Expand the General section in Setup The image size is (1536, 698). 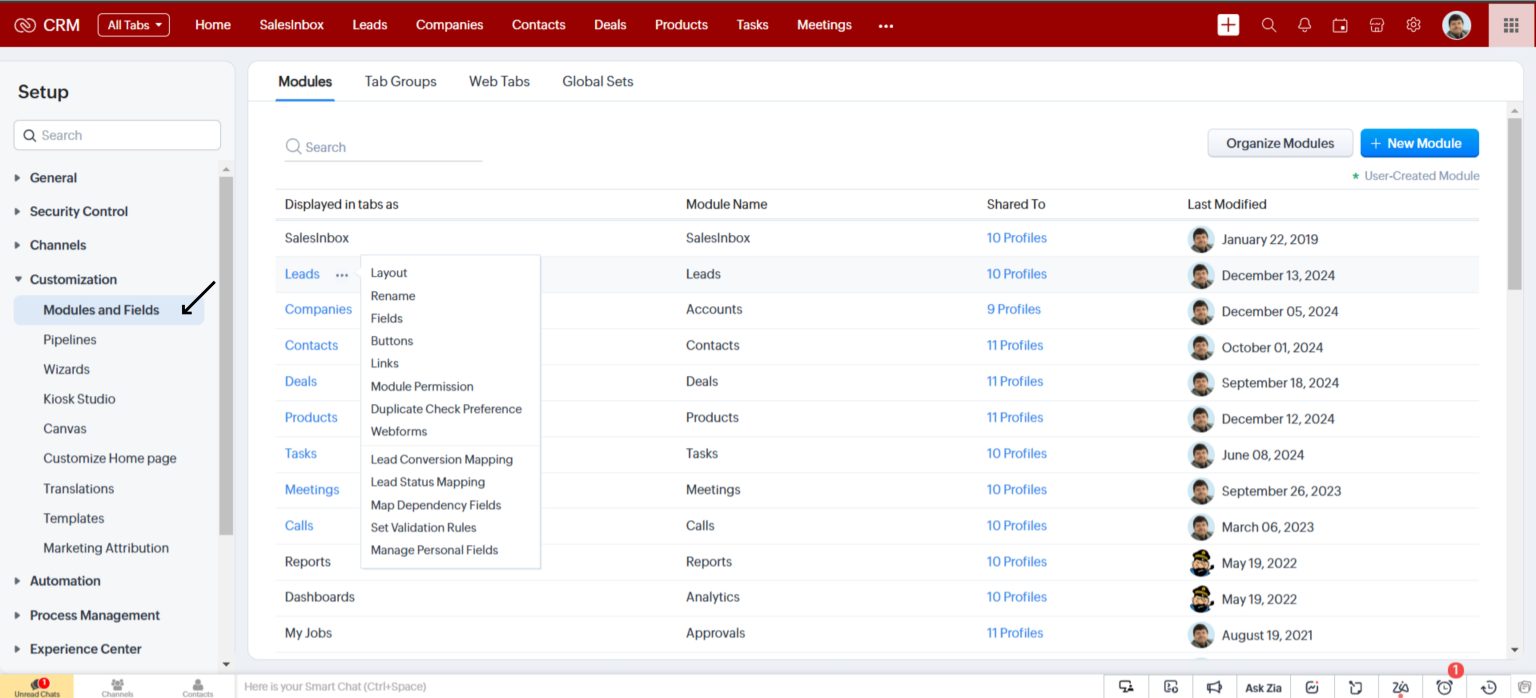53,178
